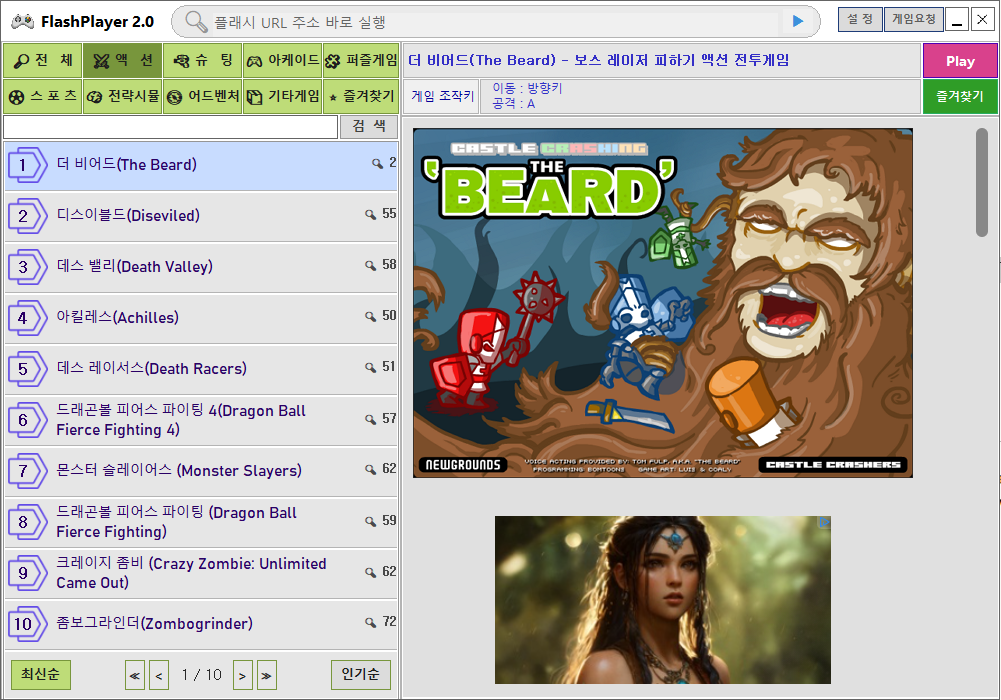Select Dragon Ball Fierce Fighting 4 row
1001x700 pixels.
click(x=200, y=421)
